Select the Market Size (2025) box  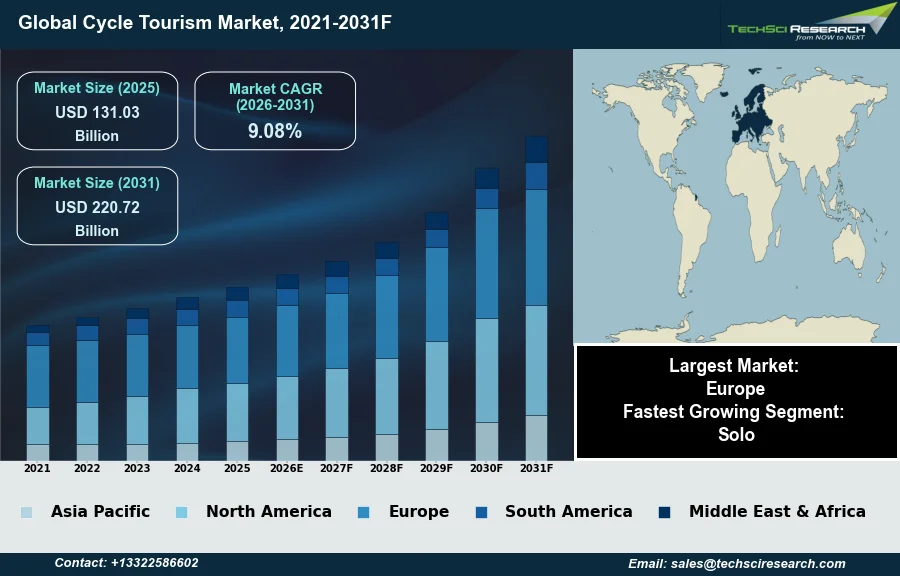click(x=97, y=111)
